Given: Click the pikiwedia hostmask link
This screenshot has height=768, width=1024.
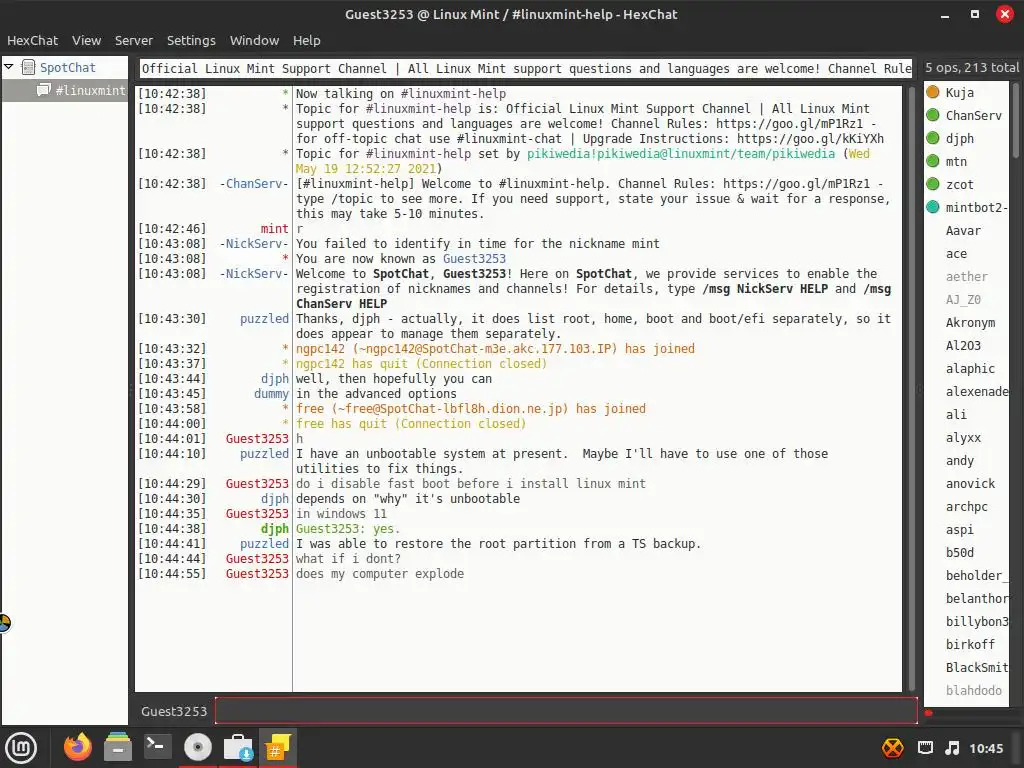Looking at the screenshot, I should 680,153.
